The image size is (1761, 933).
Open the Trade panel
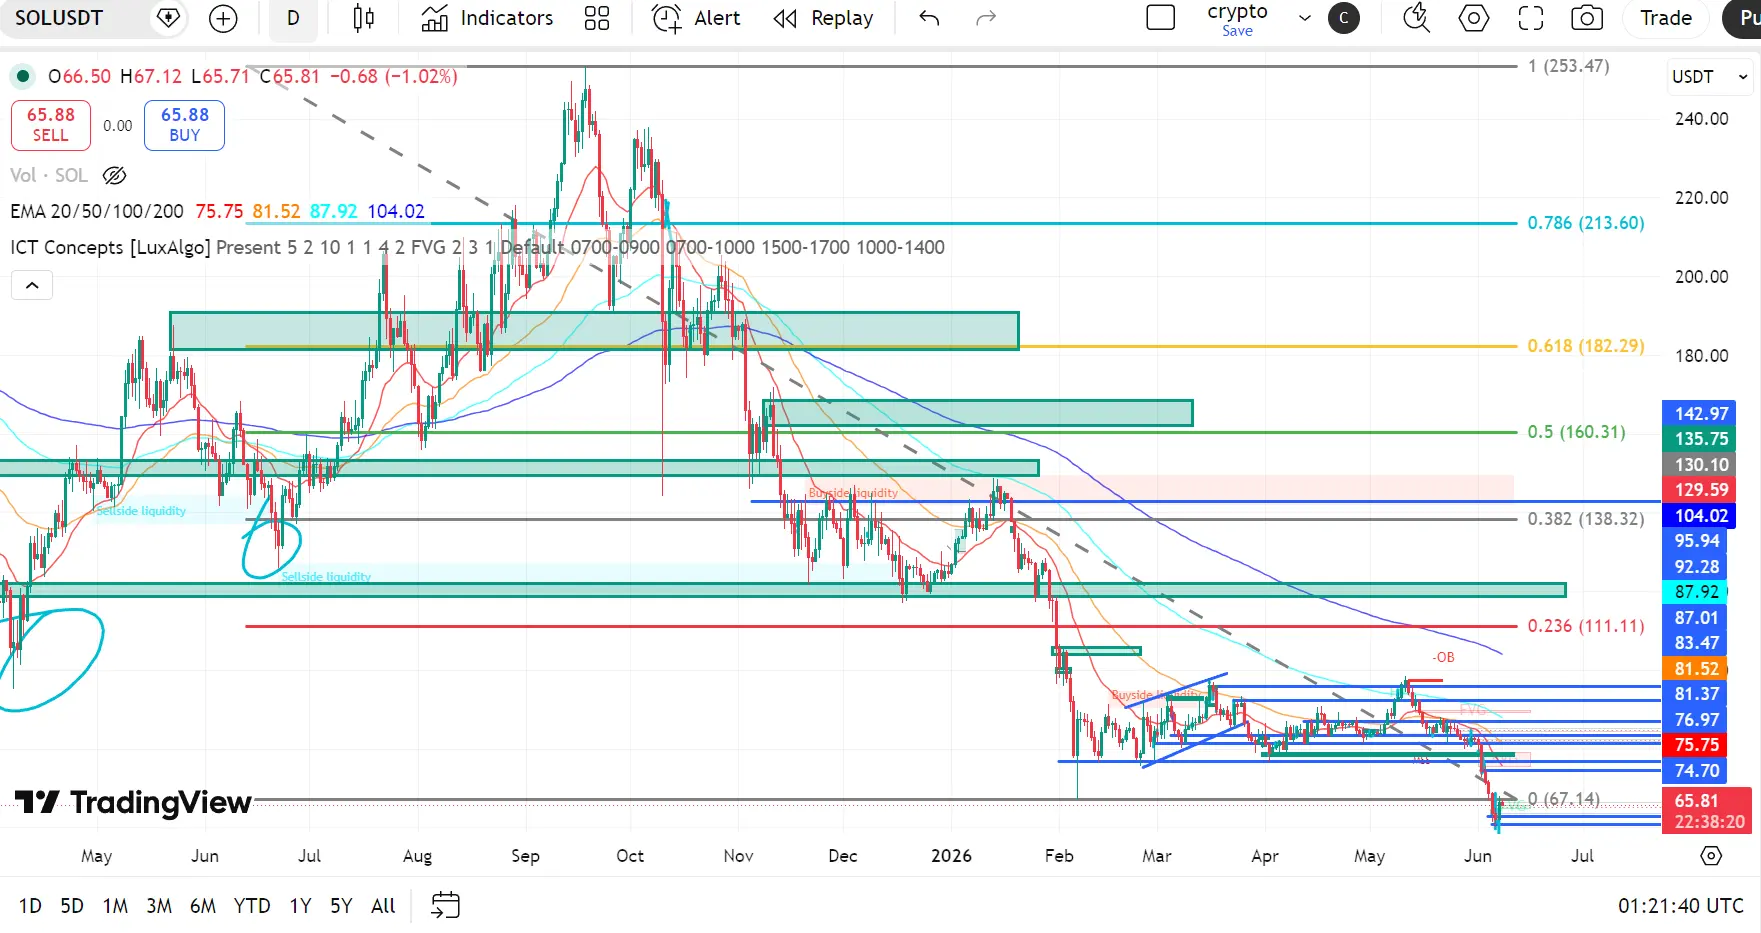tap(1666, 18)
